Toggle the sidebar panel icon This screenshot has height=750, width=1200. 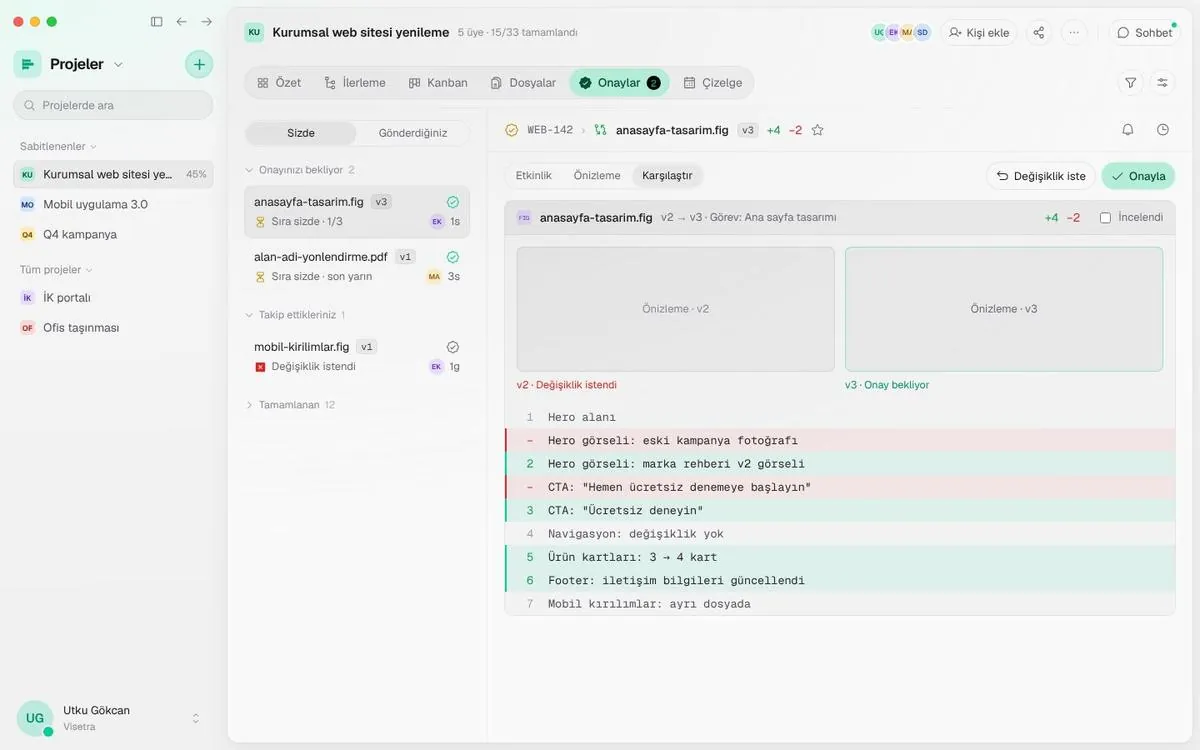click(x=156, y=21)
